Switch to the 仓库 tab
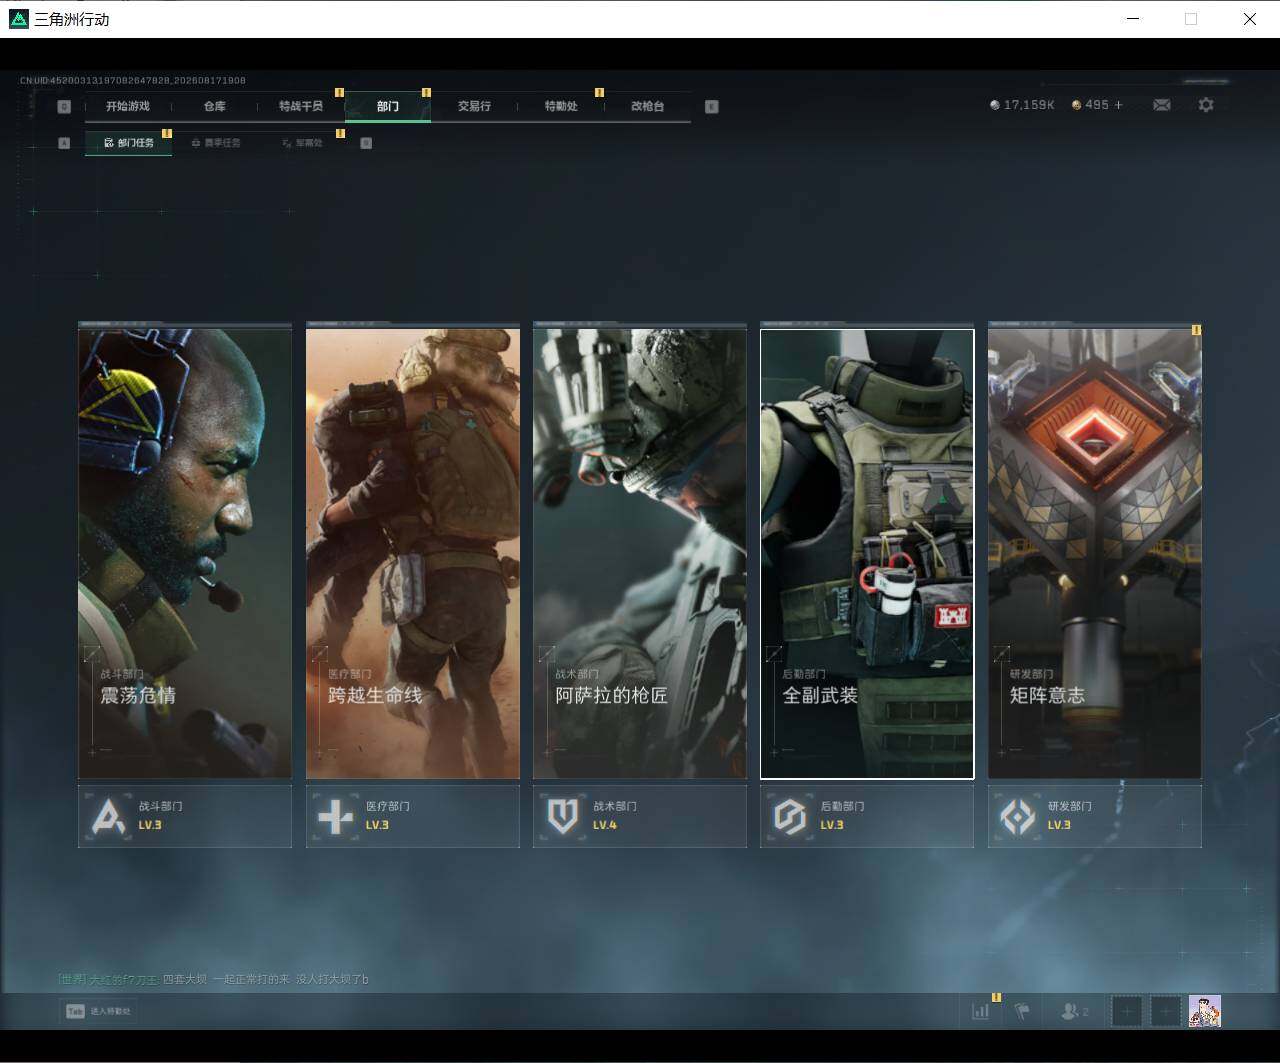The width and height of the screenshot is (1280, 1063). pyautogui.click(x=214, y=106)
